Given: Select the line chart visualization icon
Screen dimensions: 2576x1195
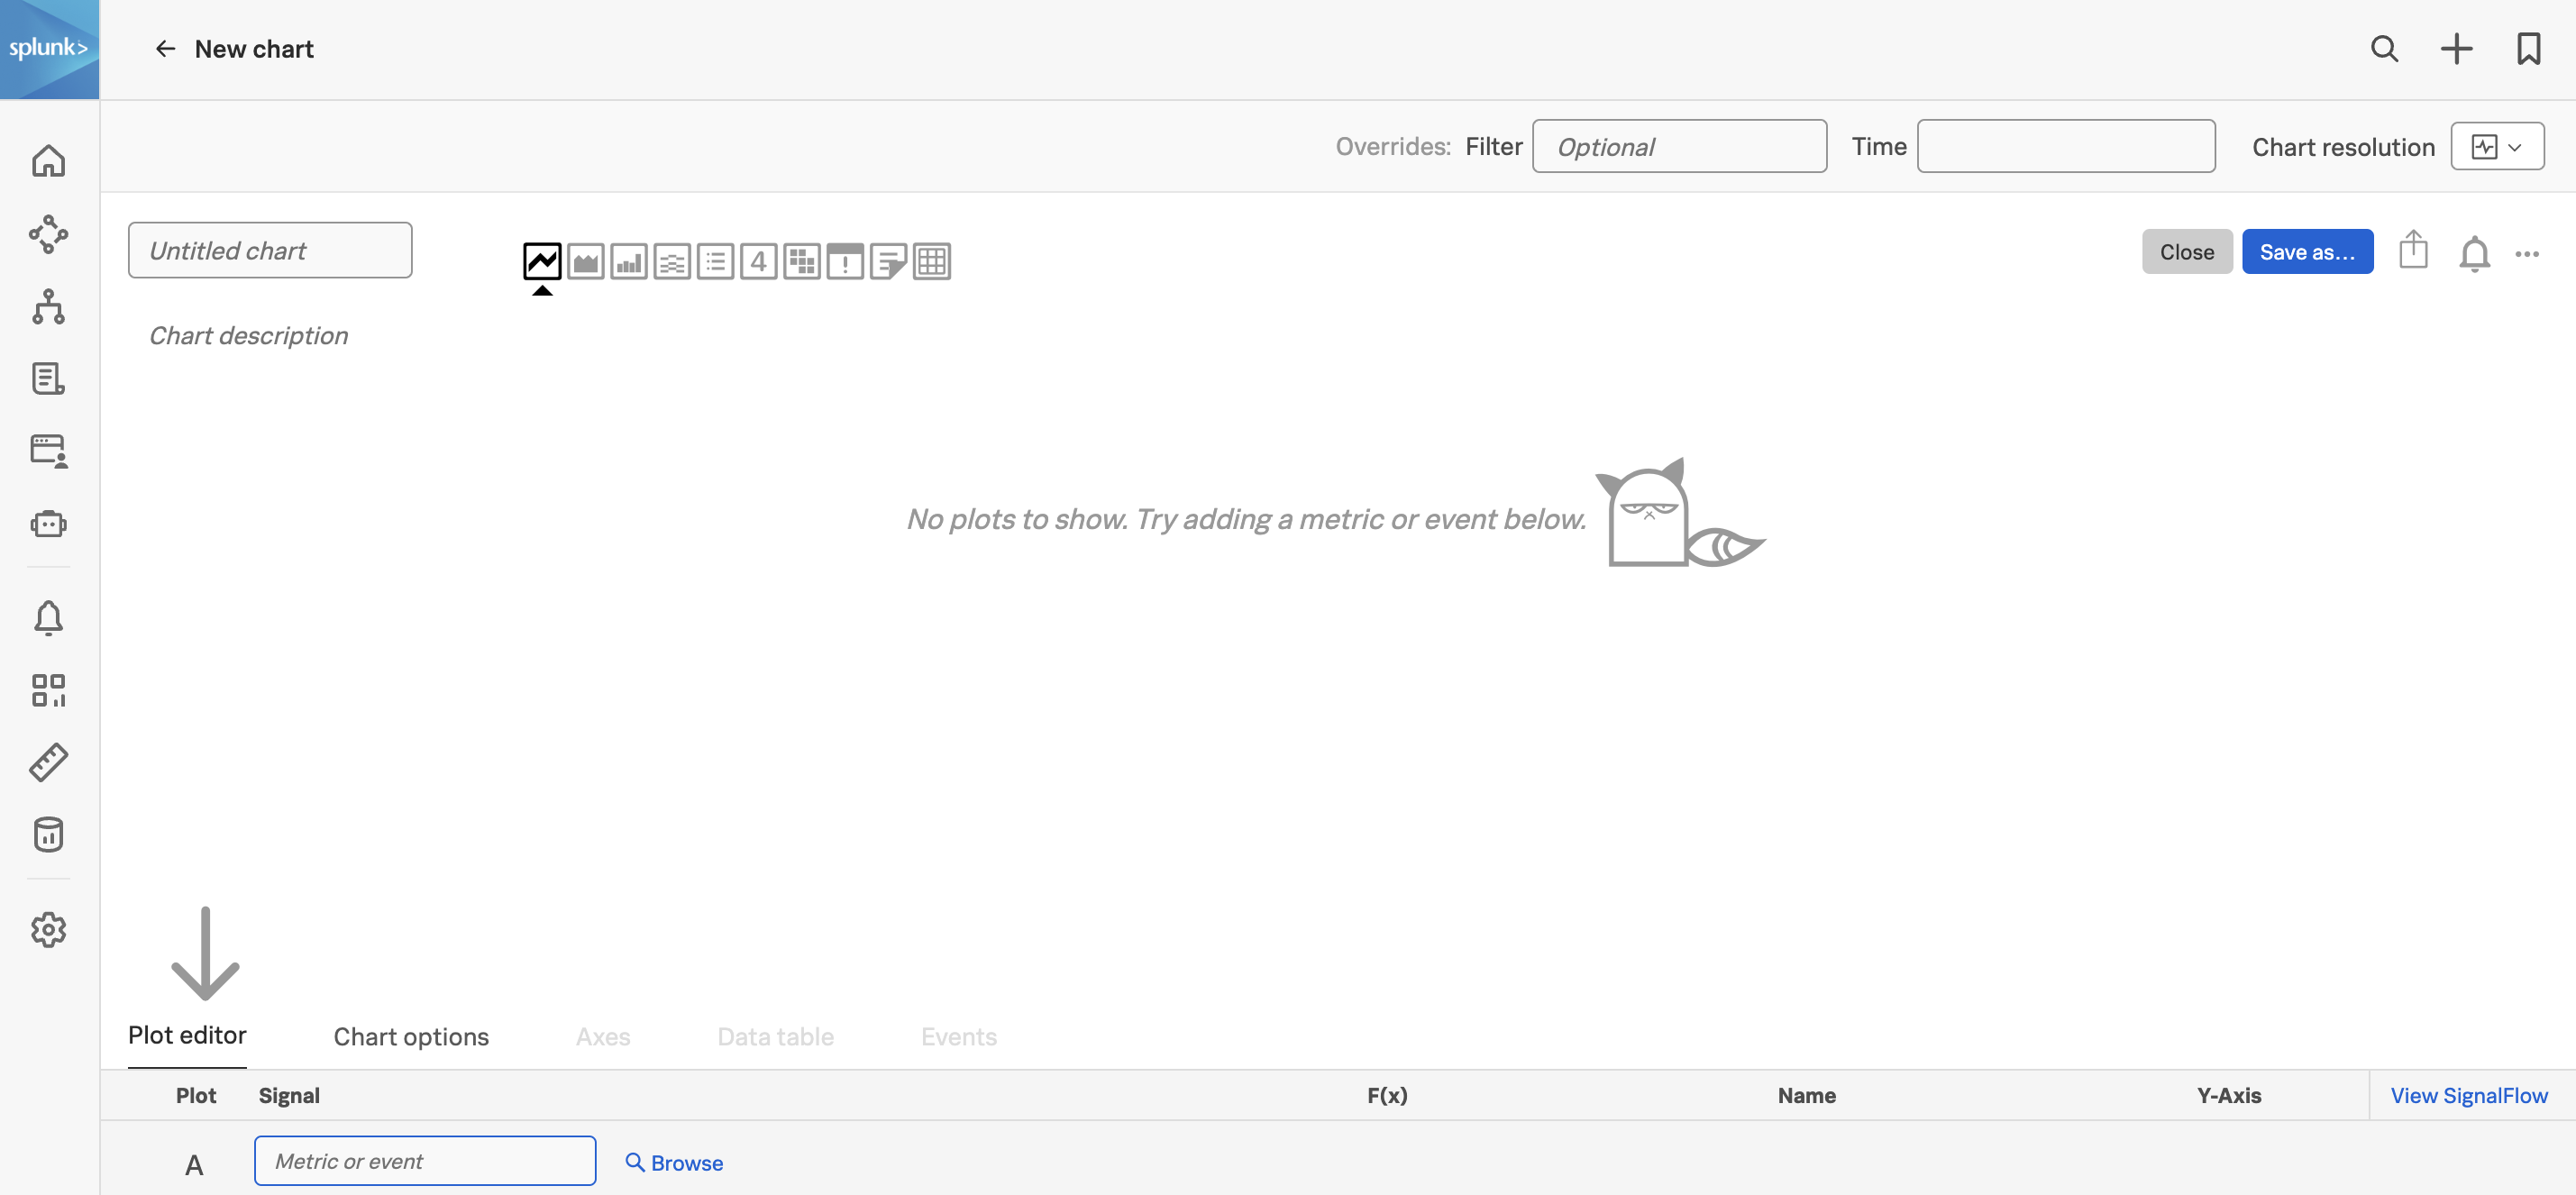Looking at the screenshot, I should pyautogui.click(x=542, y=258).
